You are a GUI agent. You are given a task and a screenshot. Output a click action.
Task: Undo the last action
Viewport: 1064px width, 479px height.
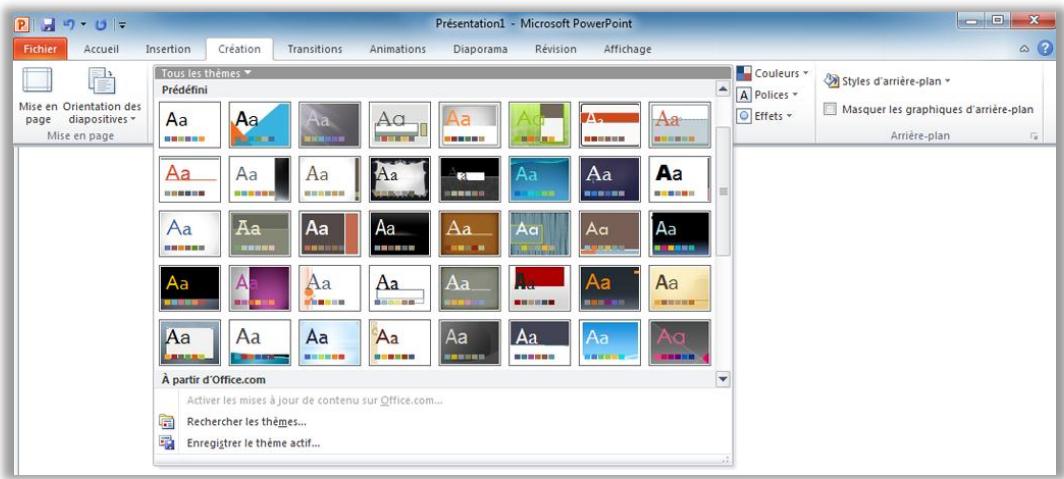pyautogui.click(x=69, y=24)
